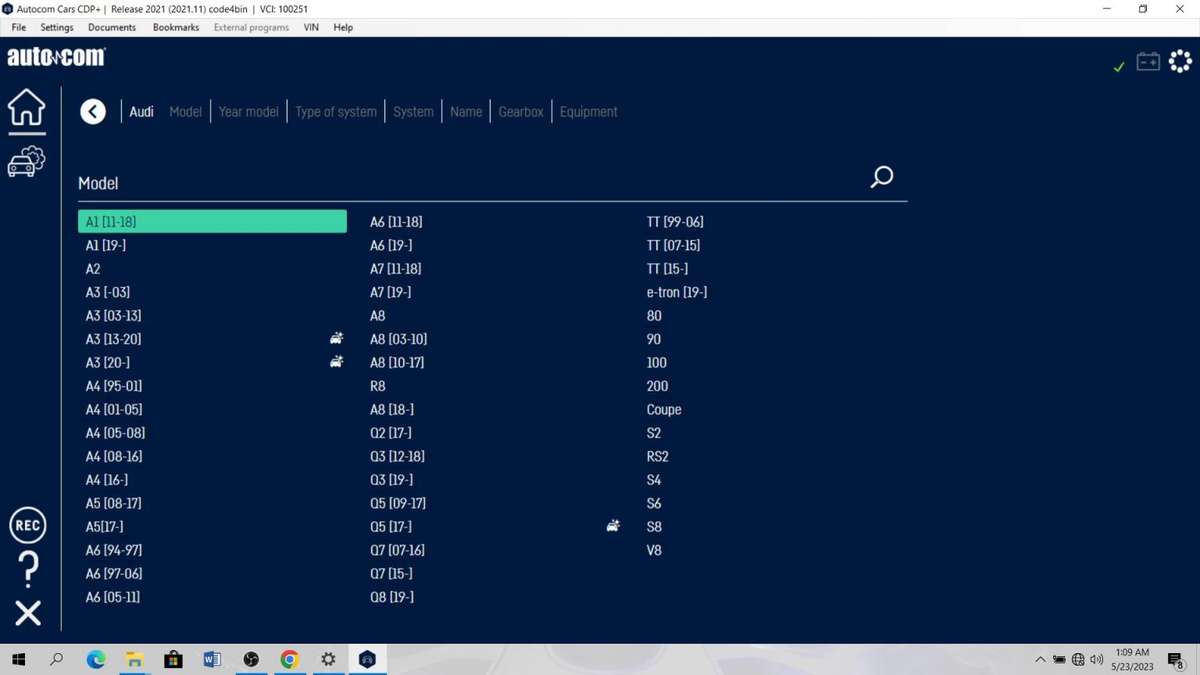
Task: Launch Google Chrome from taskbar
Action: pyautogui.click(x=289, y=659)
